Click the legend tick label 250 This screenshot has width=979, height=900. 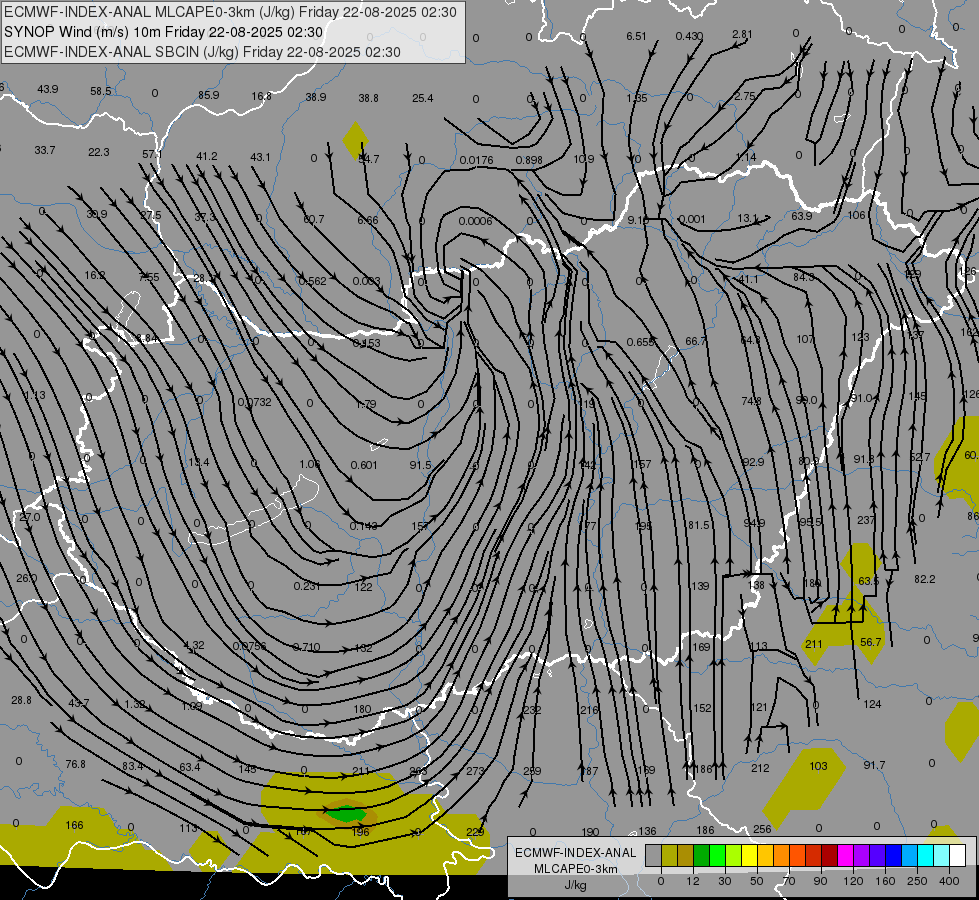point(917,881)
